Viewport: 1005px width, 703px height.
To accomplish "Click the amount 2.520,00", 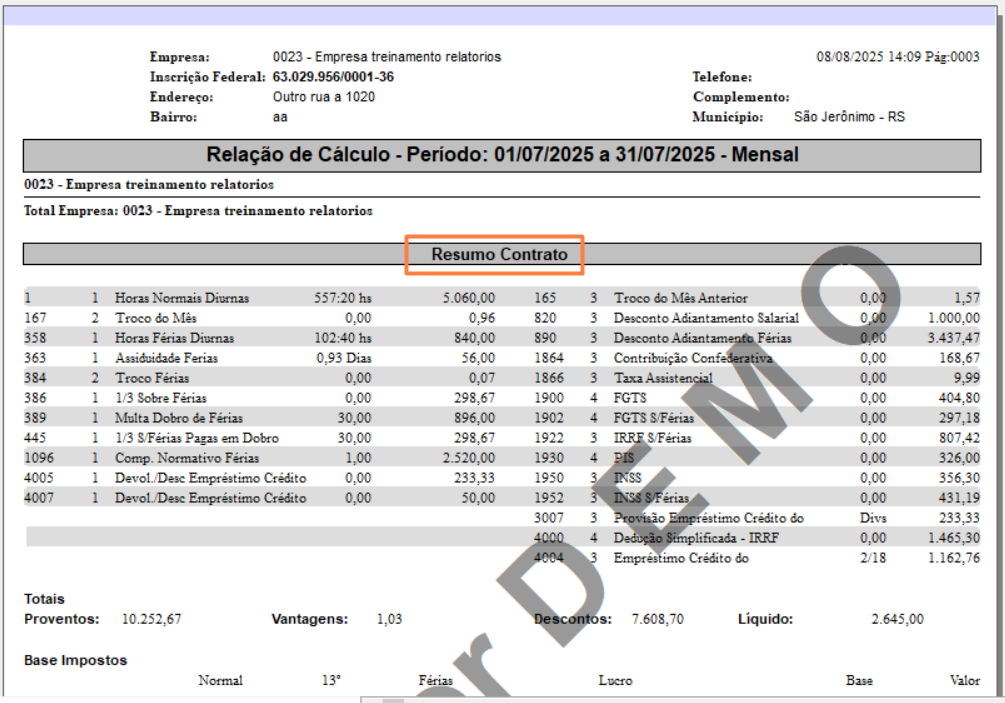I will (469, 458).
